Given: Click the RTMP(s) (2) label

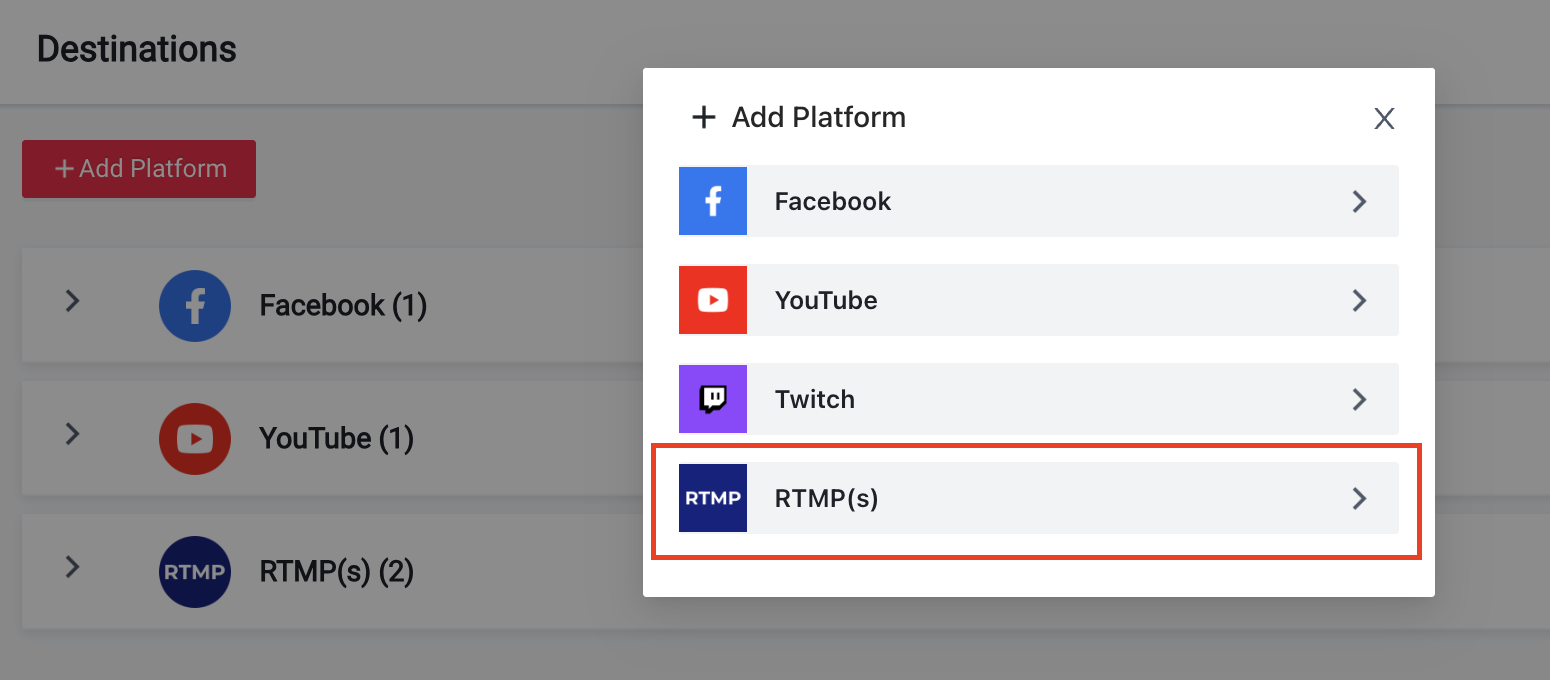Looking at the screenshot, I should 336,572.
